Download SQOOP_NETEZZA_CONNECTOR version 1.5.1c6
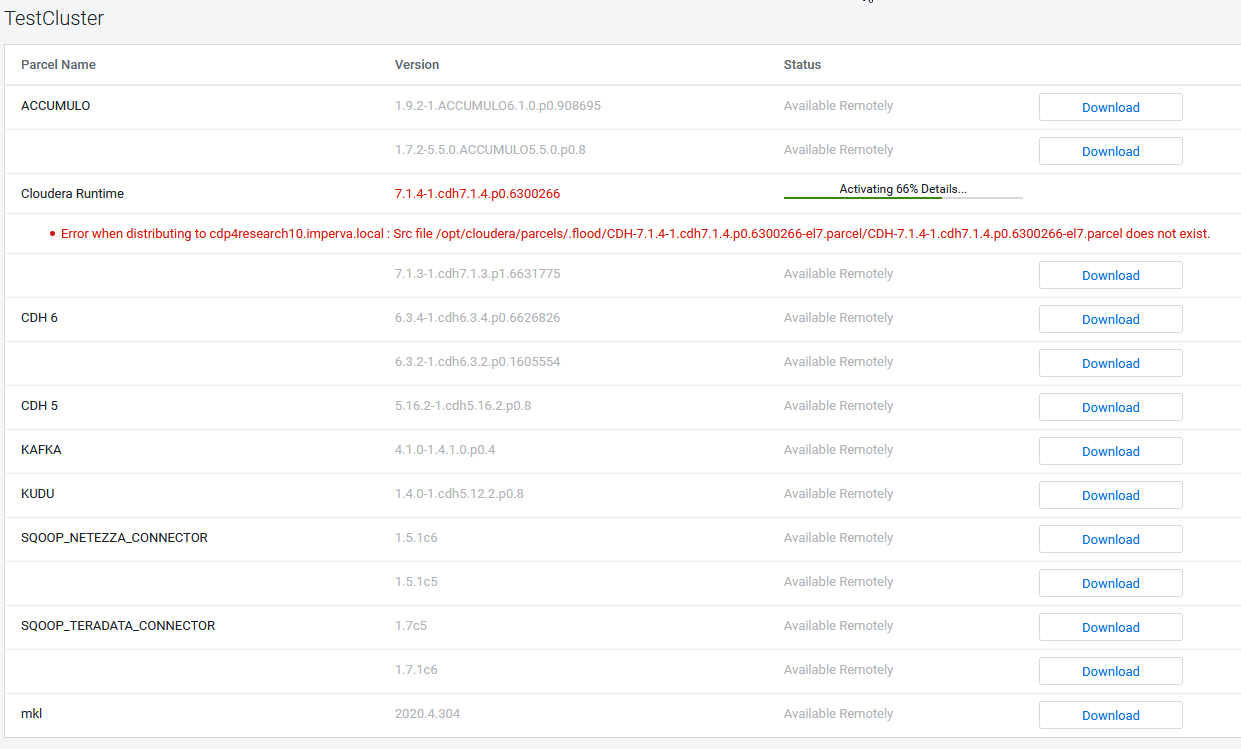This screenshot has height=749, width=1241. click(x=1110, y=539)
